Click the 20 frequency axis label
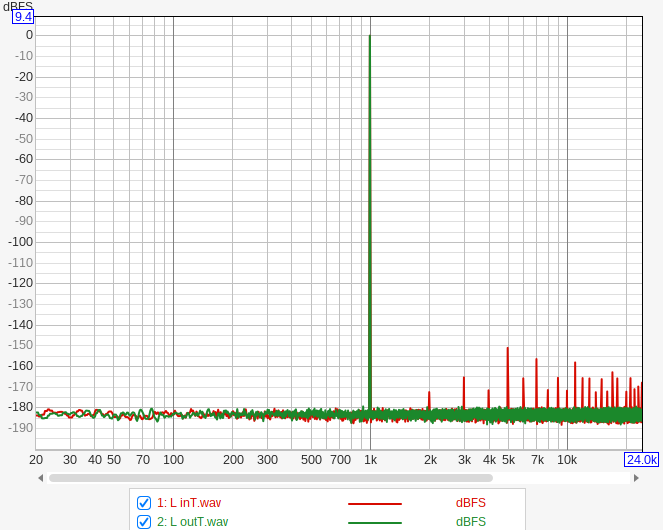 pyautogui.click(x=36, y=460)
